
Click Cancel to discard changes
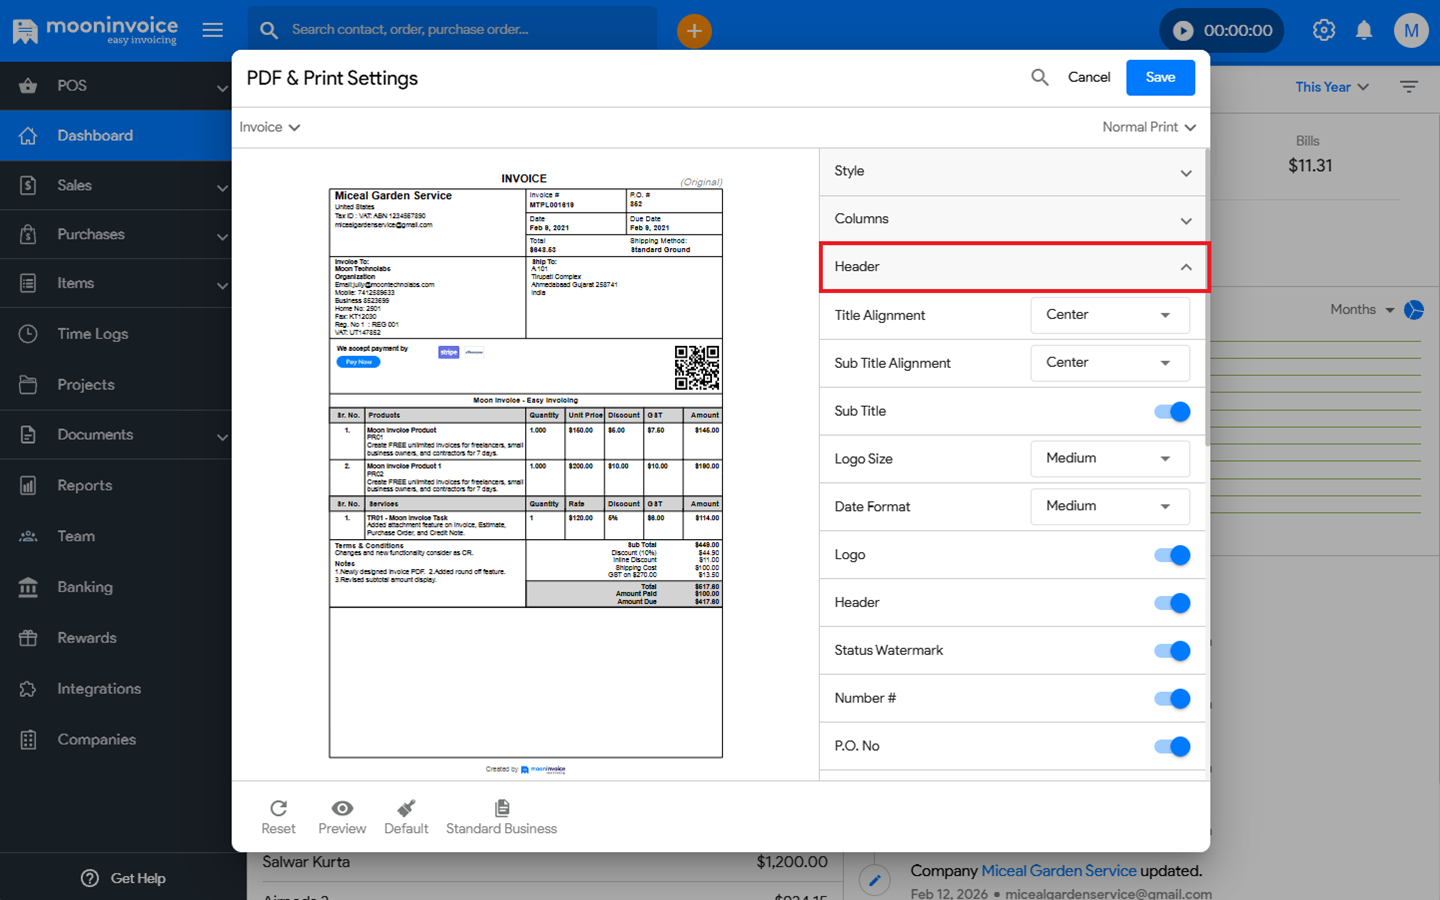1089,77
